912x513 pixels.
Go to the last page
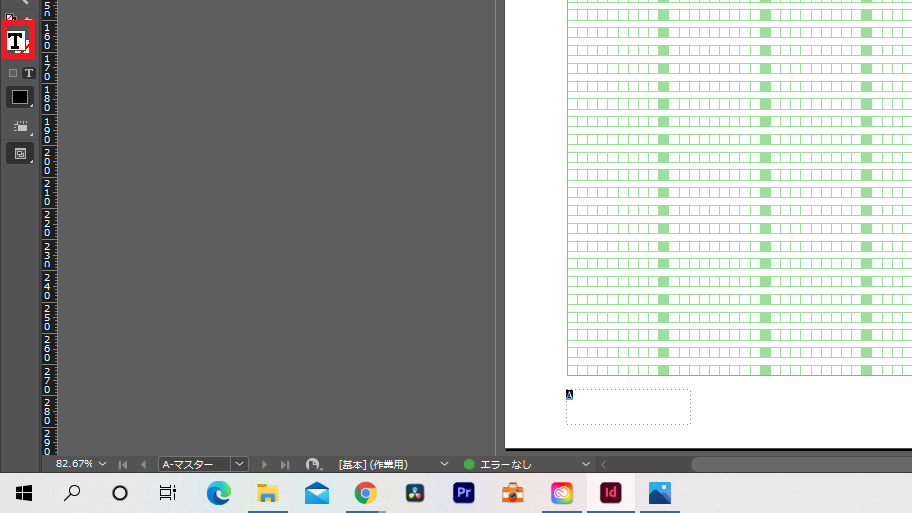click(x=285, y=465)
